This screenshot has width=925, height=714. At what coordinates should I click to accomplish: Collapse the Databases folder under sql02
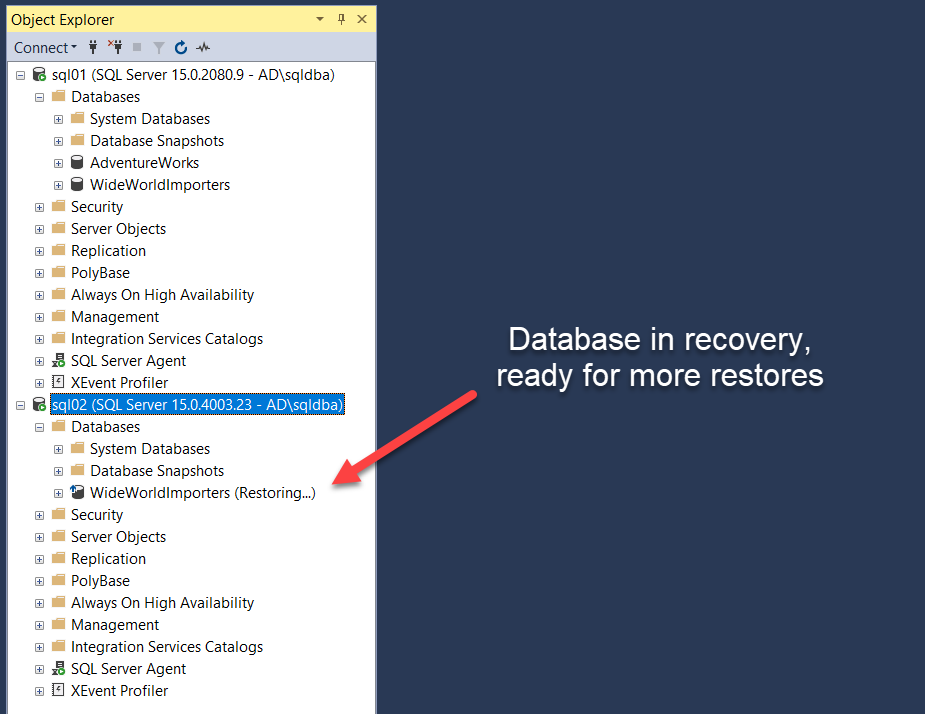(40, 427)
